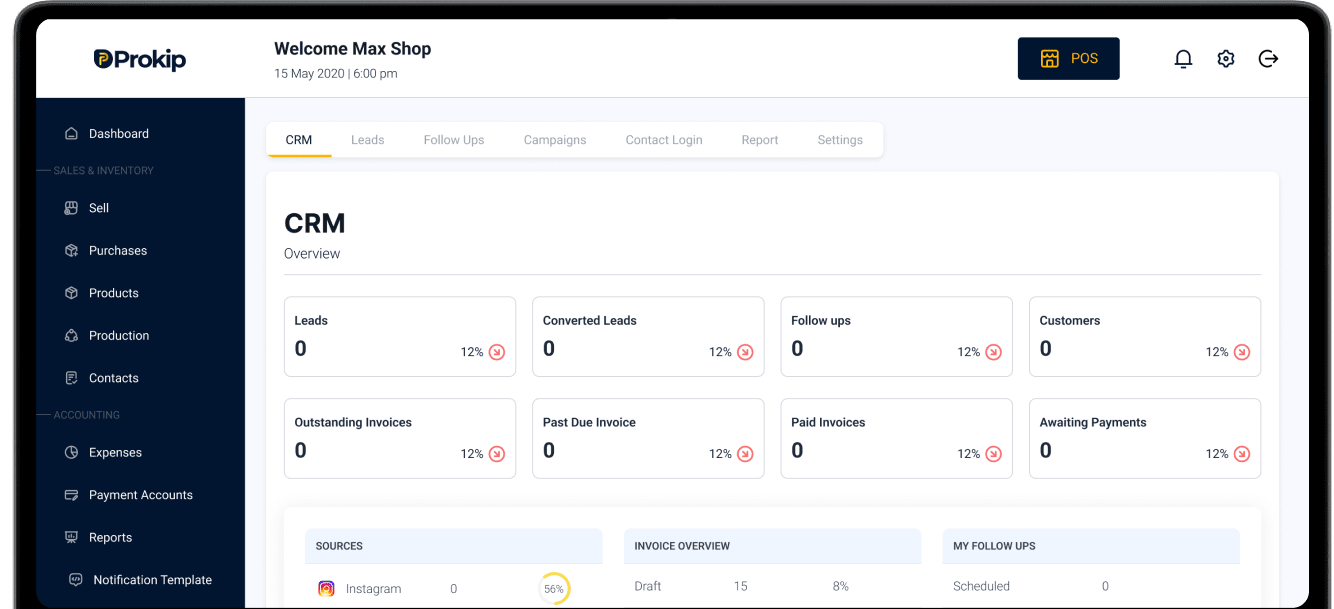Click the Products cube icon
The height and width of the screenshot is (609, 1334).
tap(71, 293)
